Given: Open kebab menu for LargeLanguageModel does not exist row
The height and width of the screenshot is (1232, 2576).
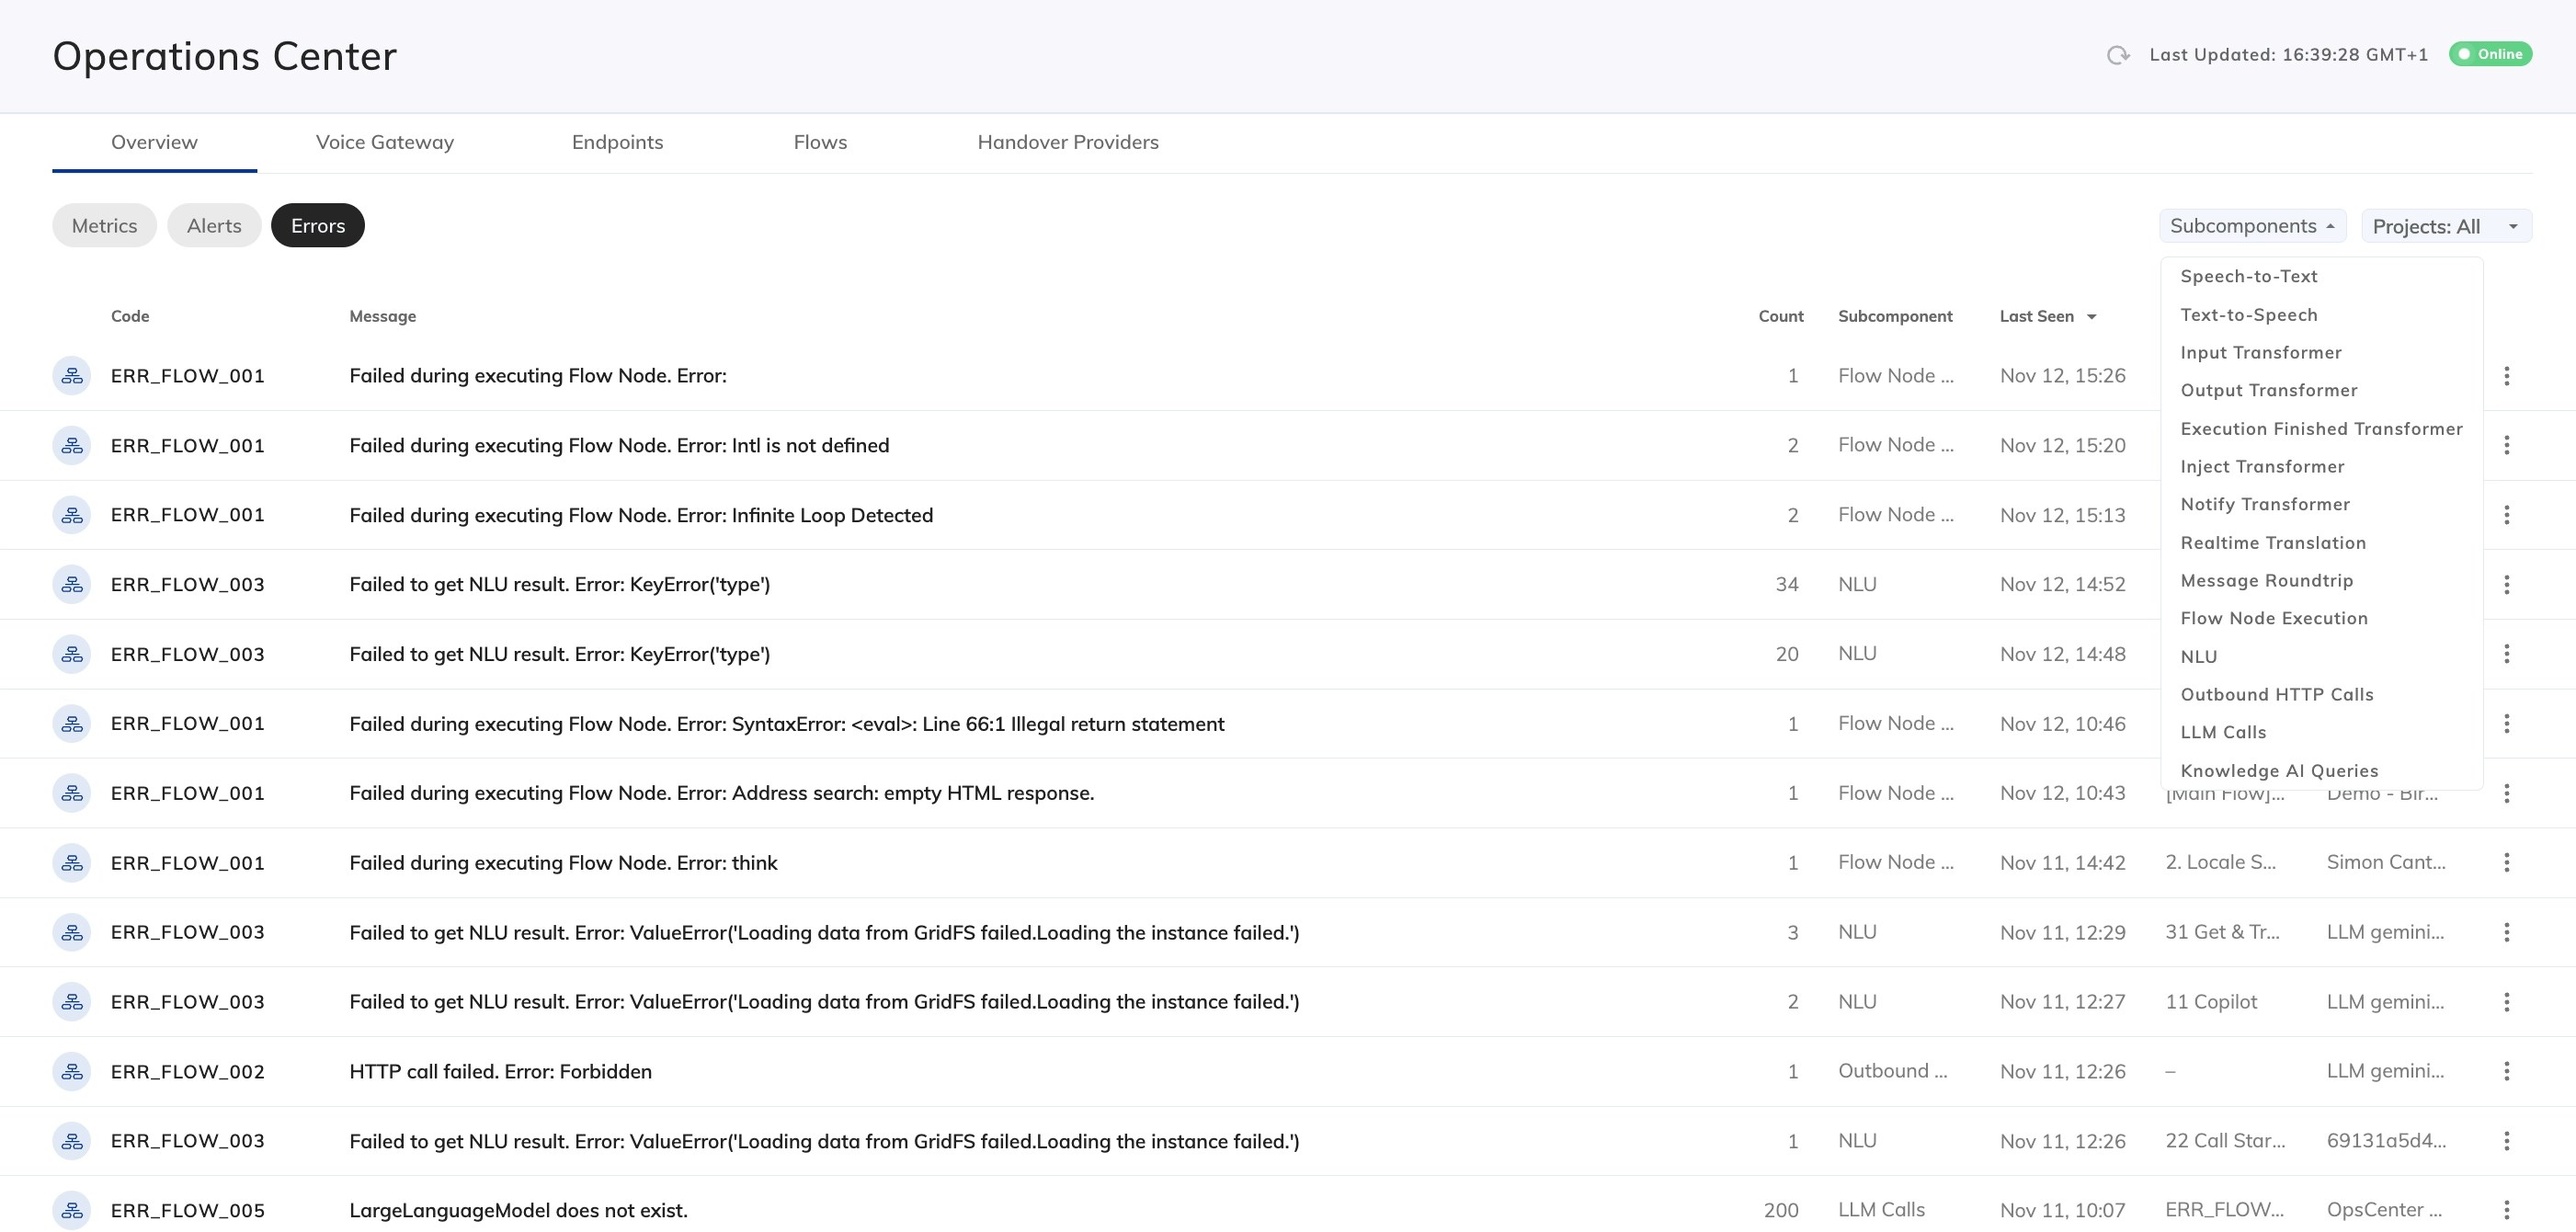Looking at the screenshot, I should click(x=2506, y=1210).
